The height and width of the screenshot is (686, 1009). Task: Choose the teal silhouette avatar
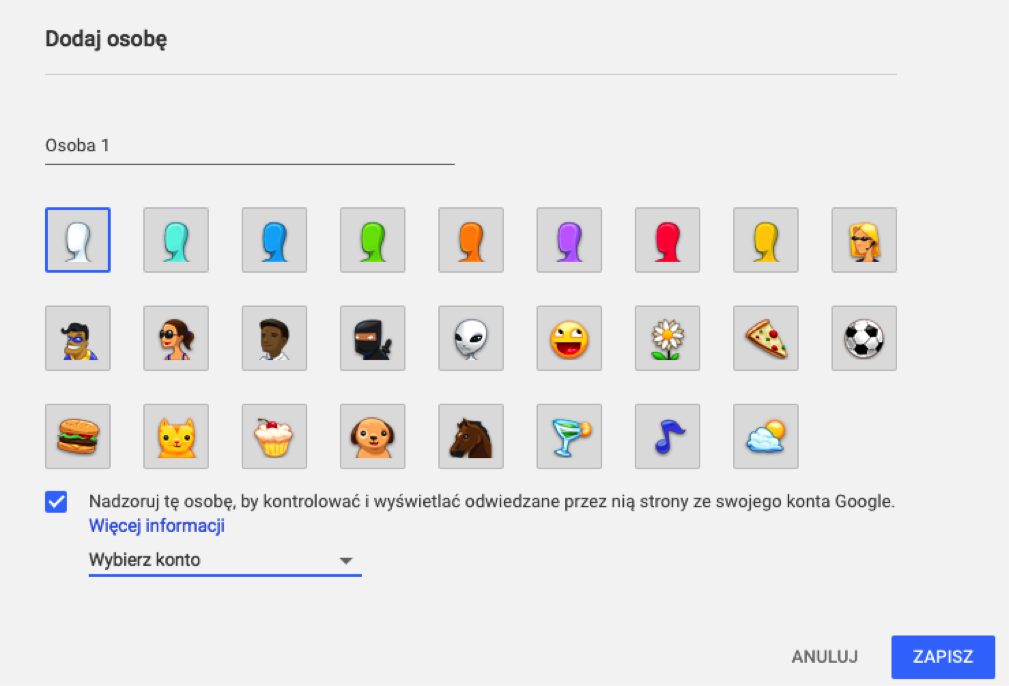tap(176, 240)
